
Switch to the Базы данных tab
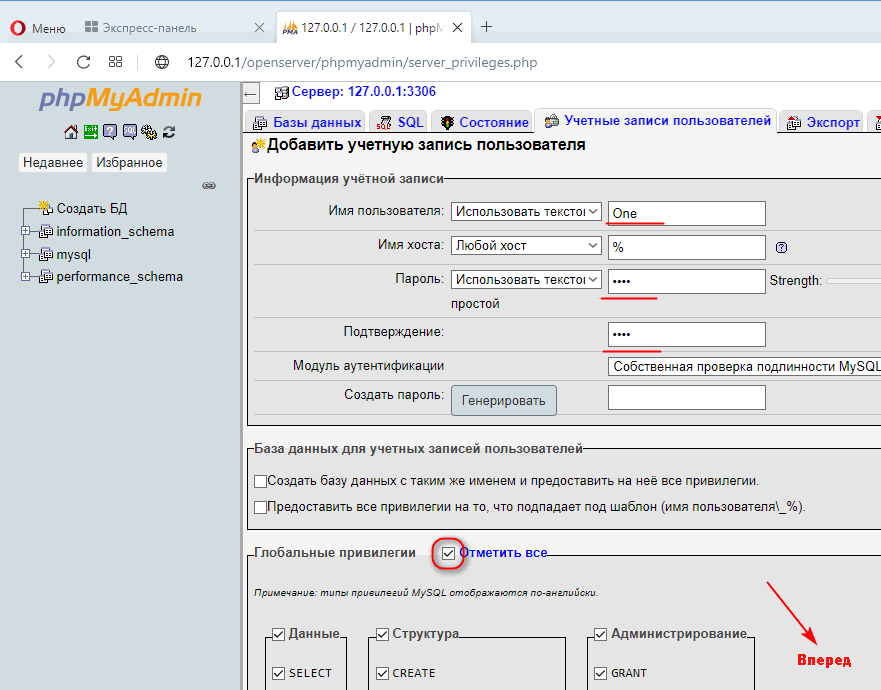click(306, 122)
